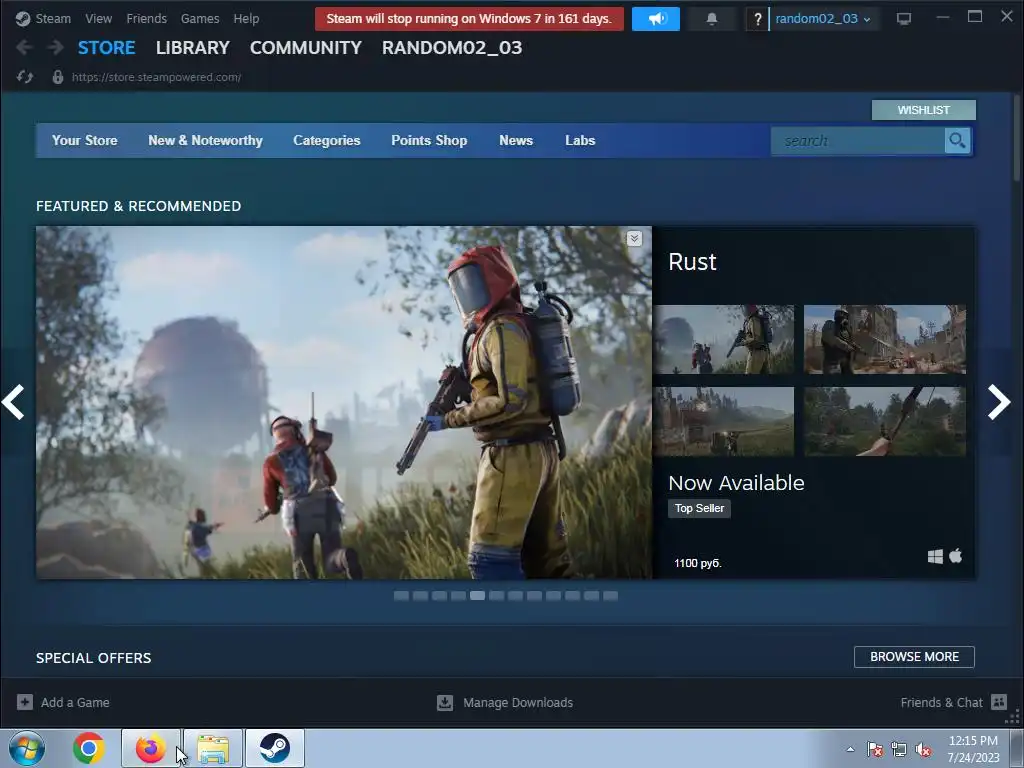Open Your Store dropdown menu
Screen dimensions: 1024x768
point(84,140)
